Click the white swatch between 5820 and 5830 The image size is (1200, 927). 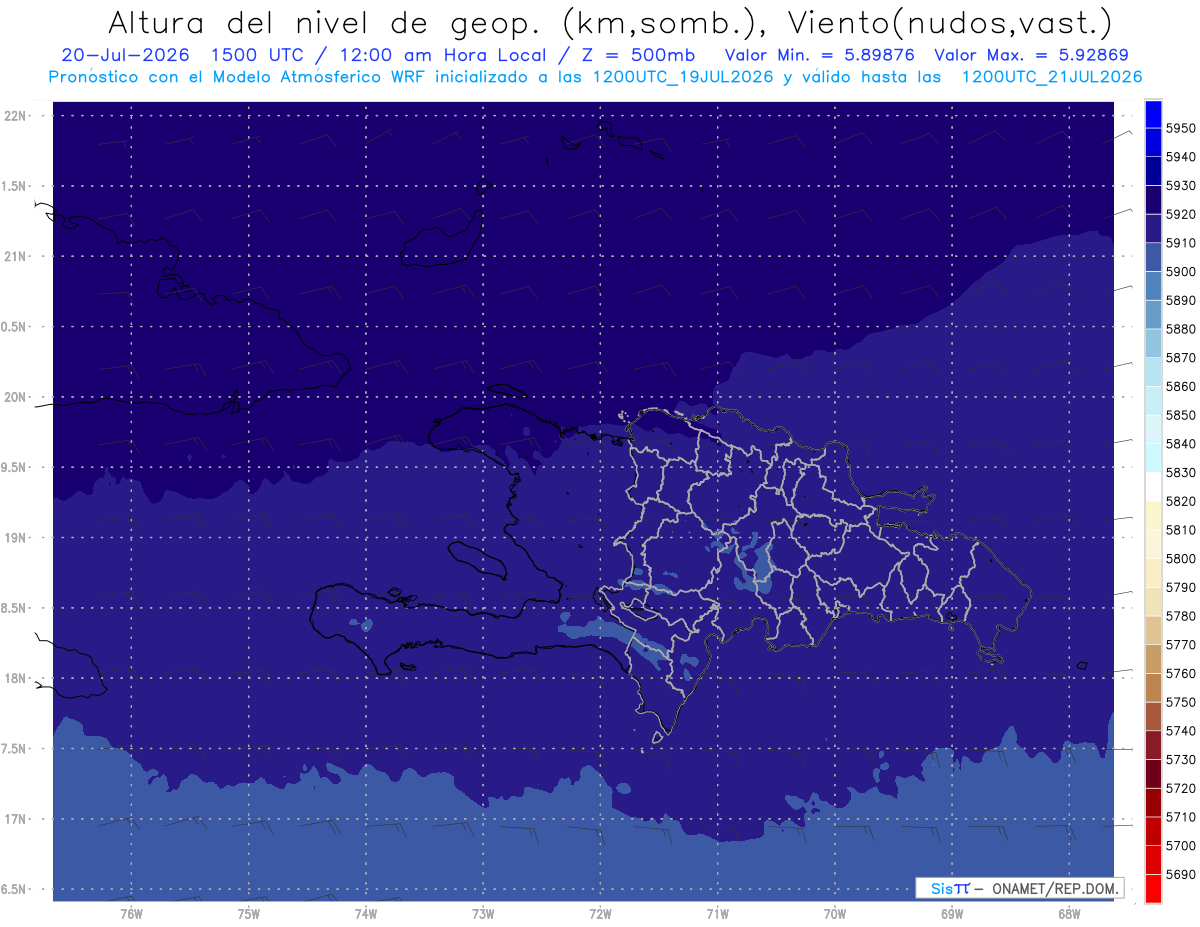coord(1153,487)
